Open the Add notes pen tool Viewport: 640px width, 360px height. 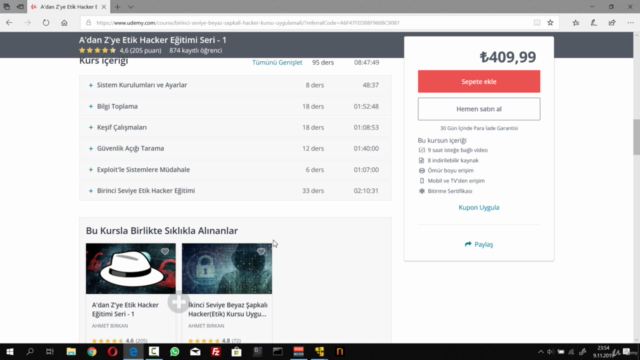(x=593, y=23)
